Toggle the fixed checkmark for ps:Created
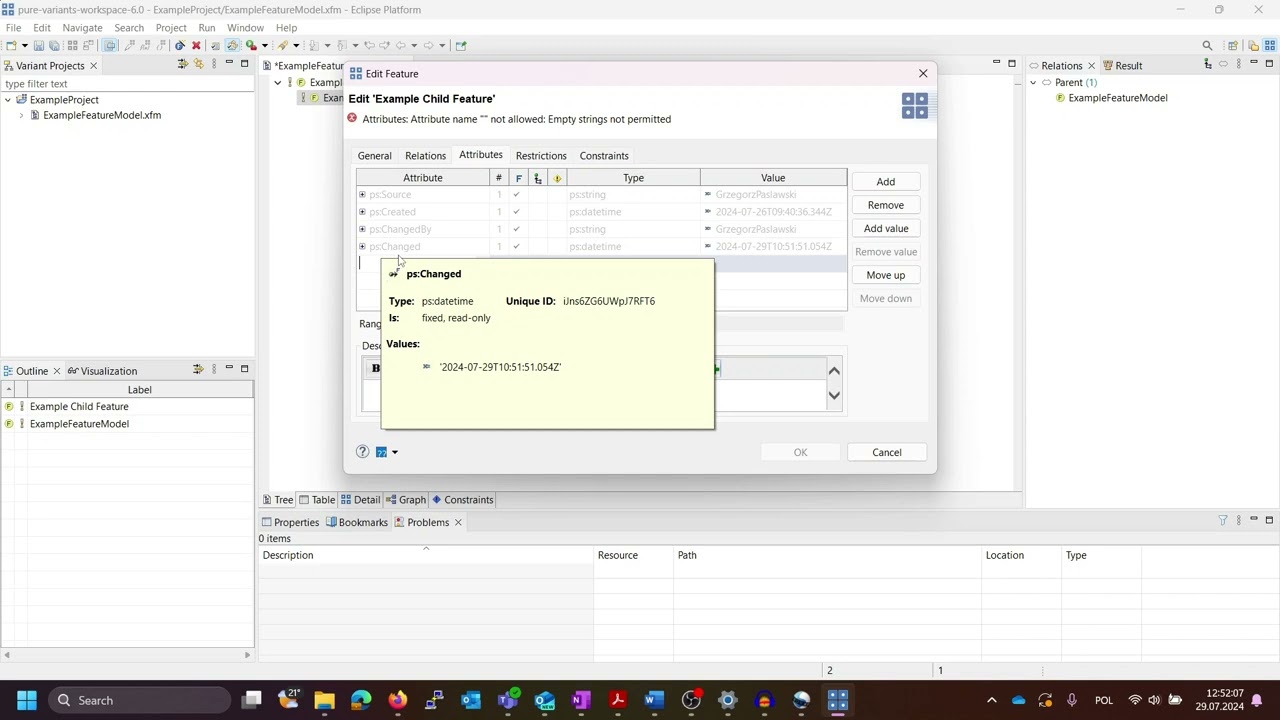Image resolution: width=1280 pixels, height=720 pixels. tap(517, 212)
